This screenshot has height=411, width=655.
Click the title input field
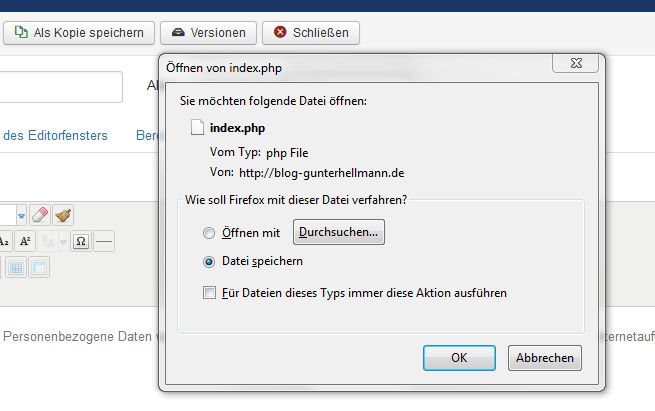point(60,87)
